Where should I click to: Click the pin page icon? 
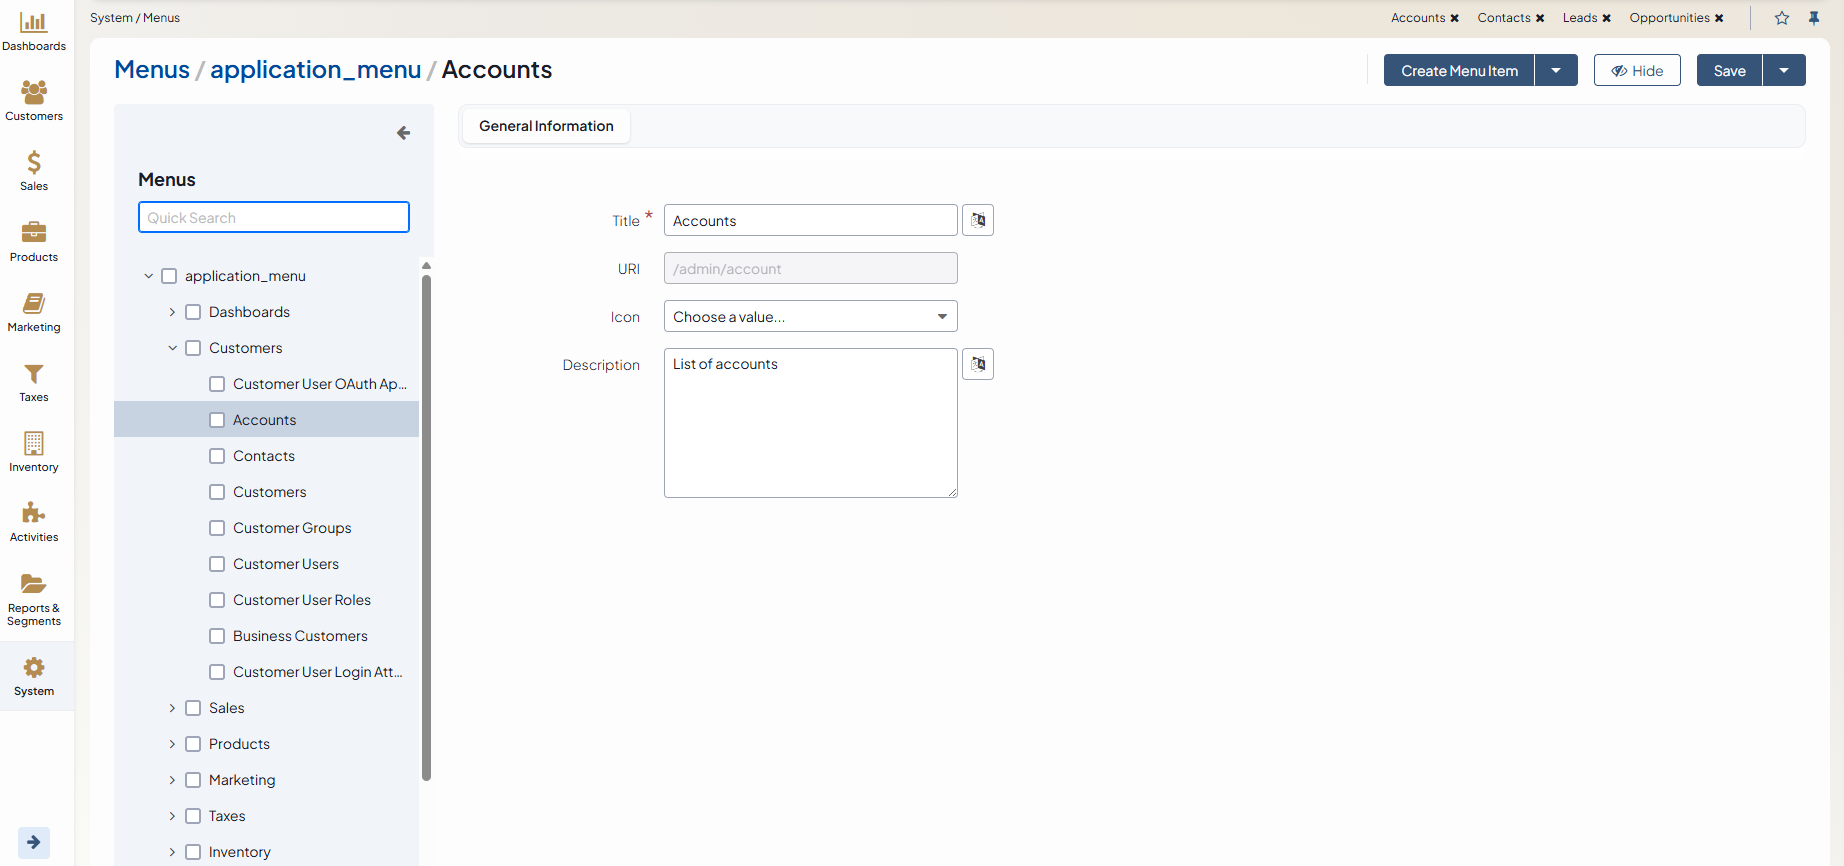[1814, 18]
